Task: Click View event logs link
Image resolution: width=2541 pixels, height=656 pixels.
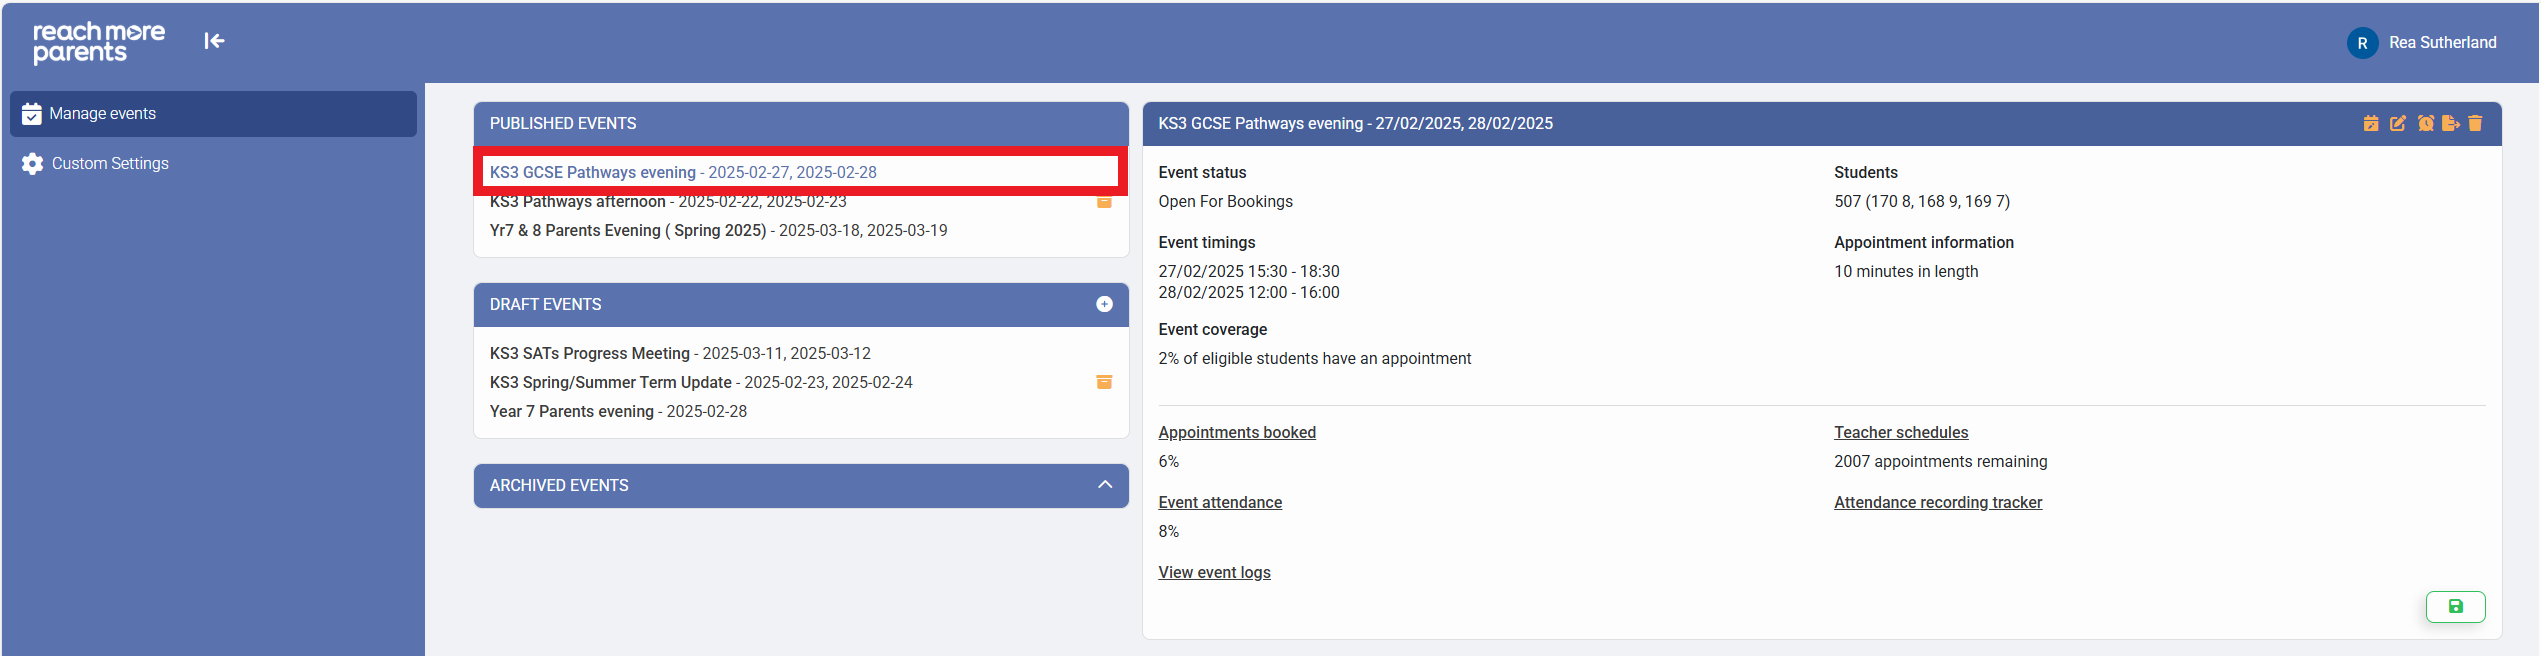Action: [1214, 572]
